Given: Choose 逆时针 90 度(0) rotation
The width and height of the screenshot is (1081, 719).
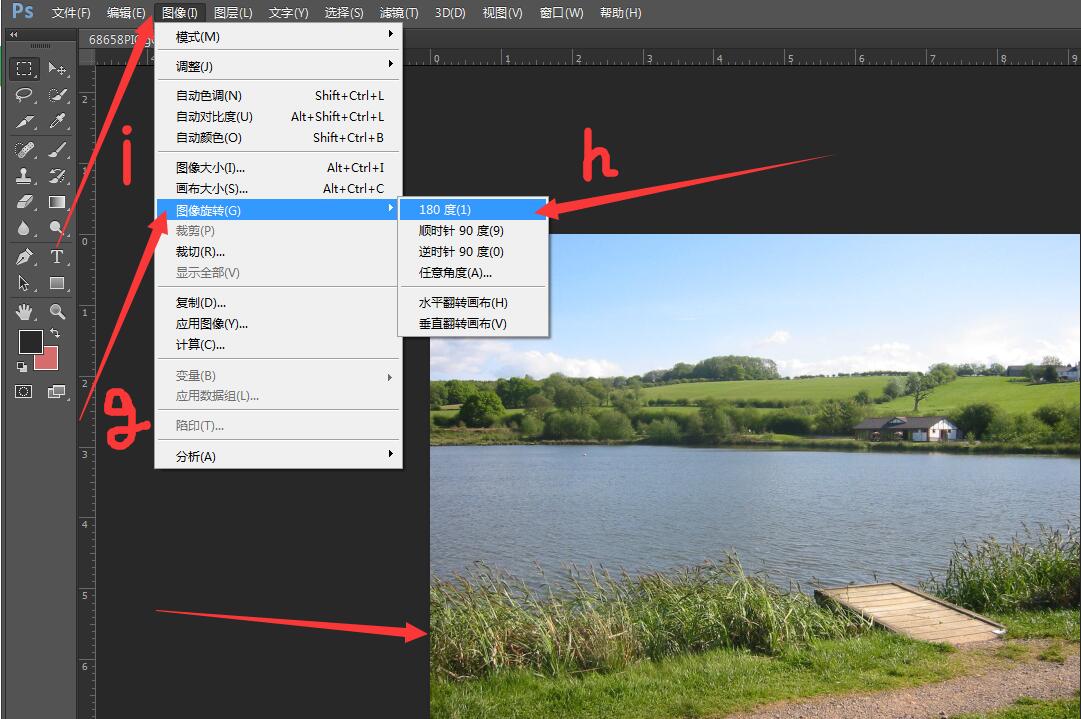Looking at the screenshot, I should tap(473, 252).
